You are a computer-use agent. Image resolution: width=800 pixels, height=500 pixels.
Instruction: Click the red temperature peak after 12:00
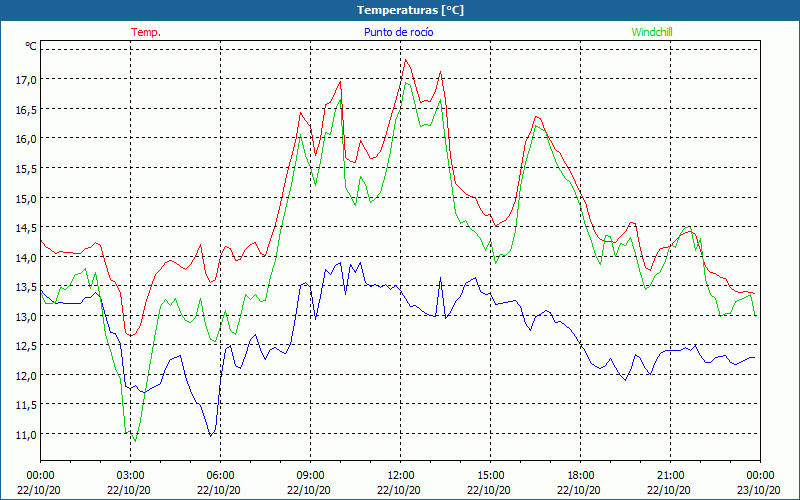click(x=406, y=60)
